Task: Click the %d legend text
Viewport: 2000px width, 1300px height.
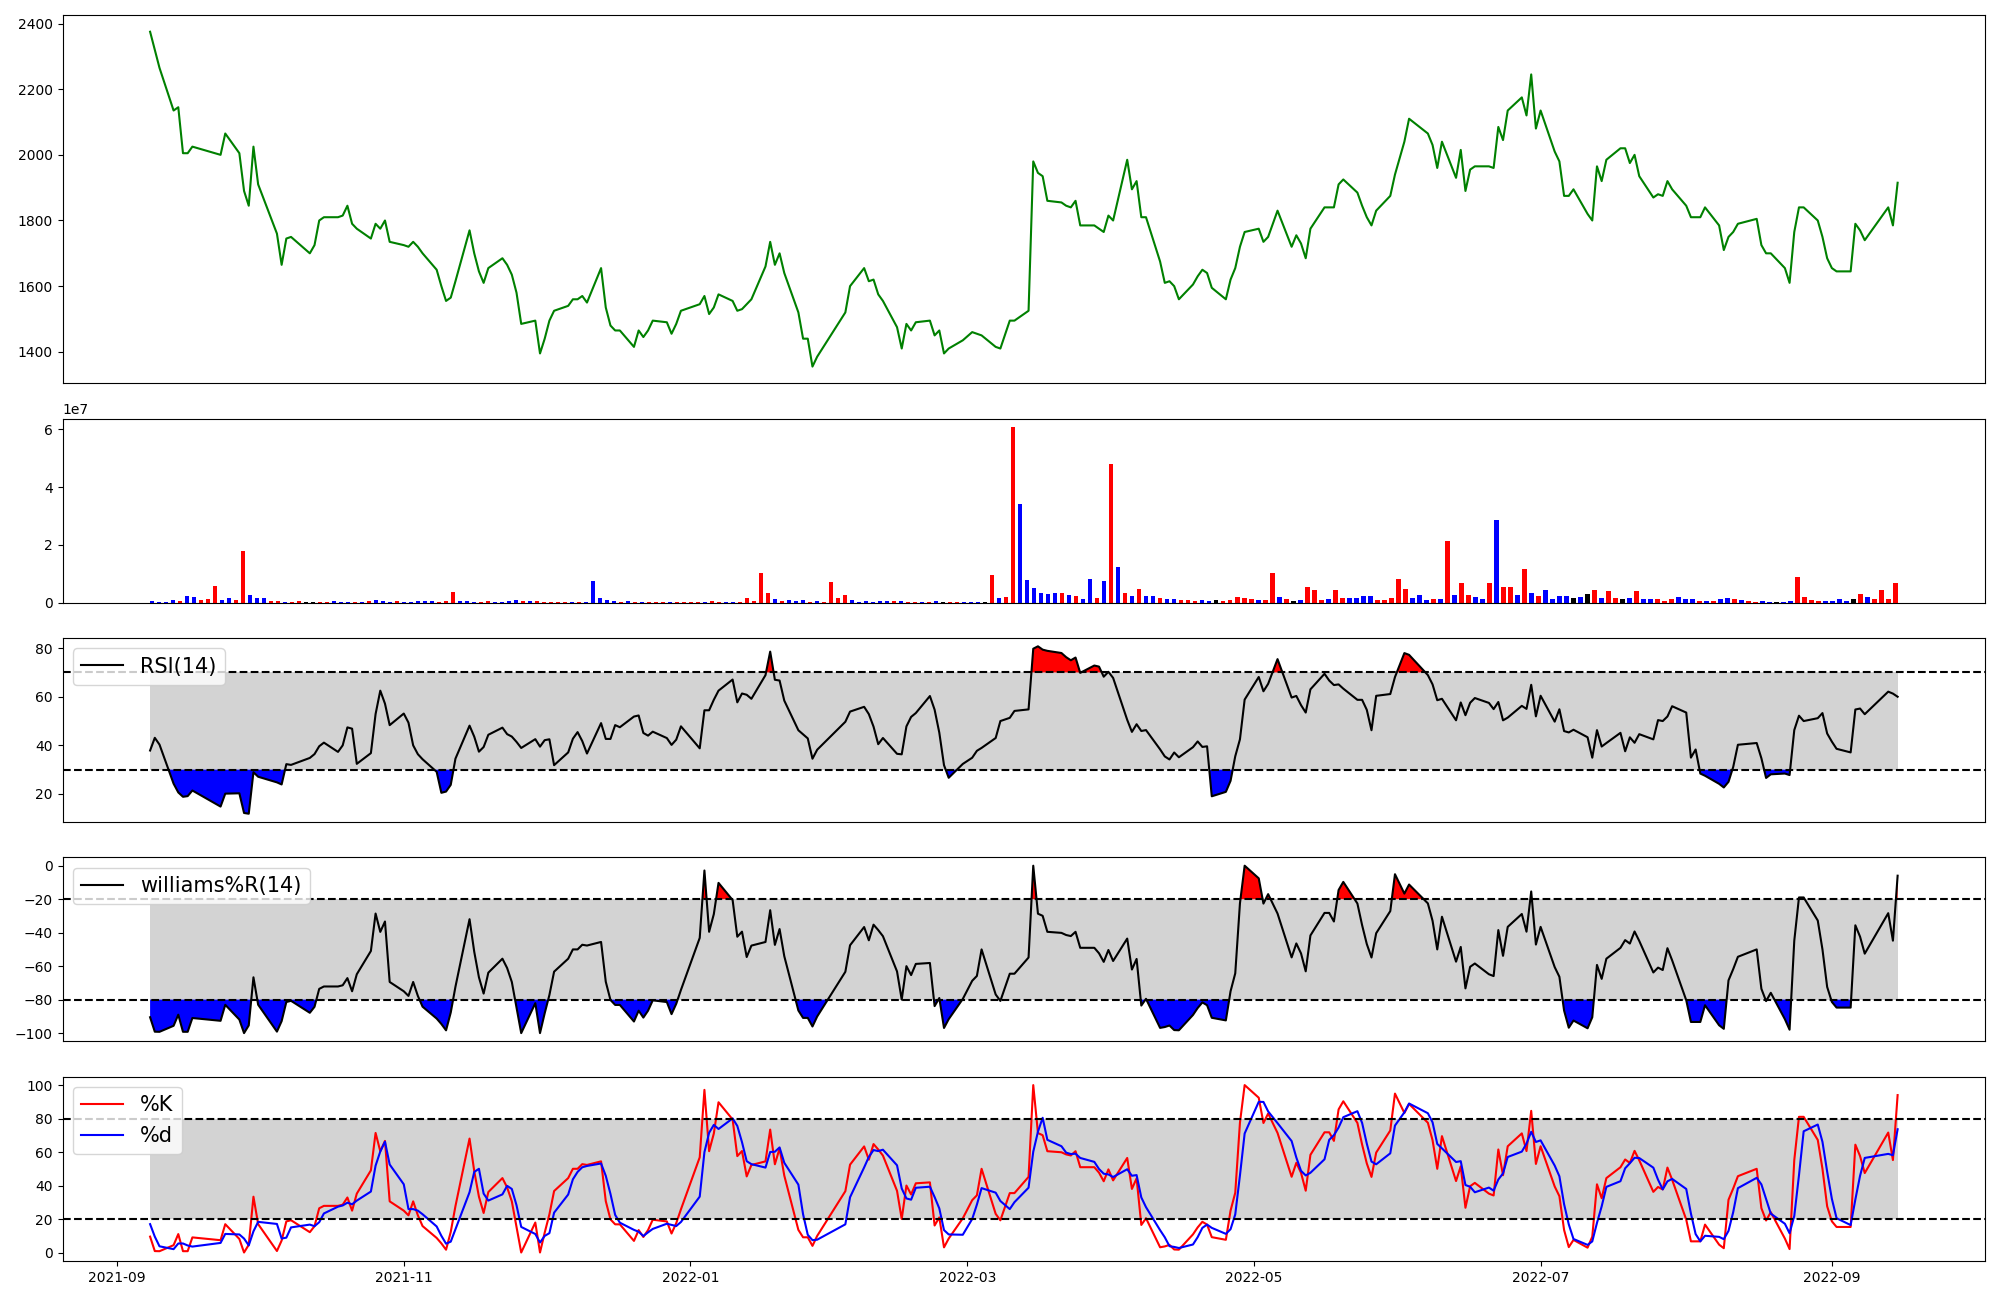Action: (156, 1135)
